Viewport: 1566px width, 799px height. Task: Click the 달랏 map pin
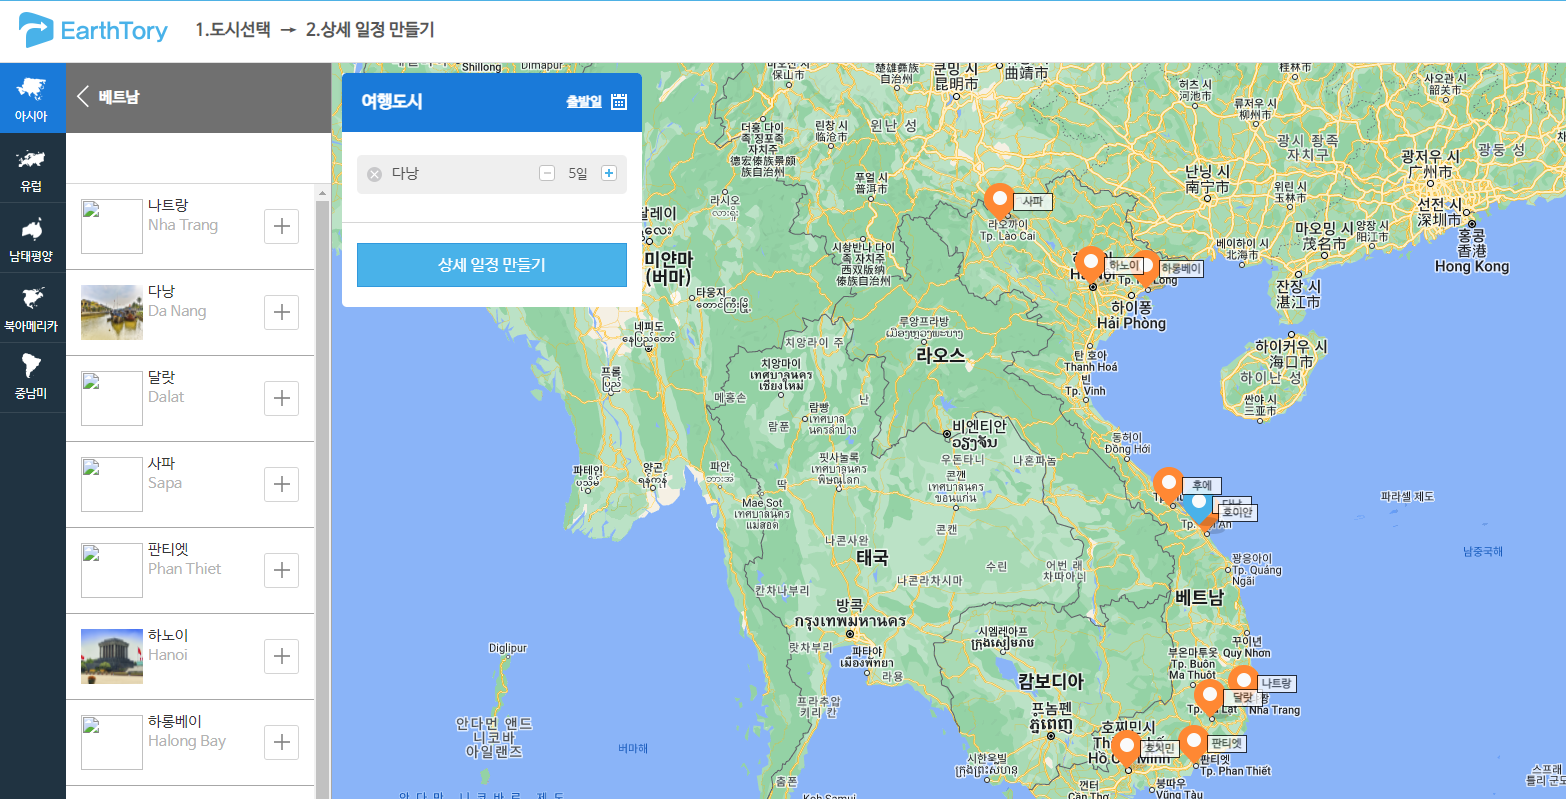pos(1208,696)
